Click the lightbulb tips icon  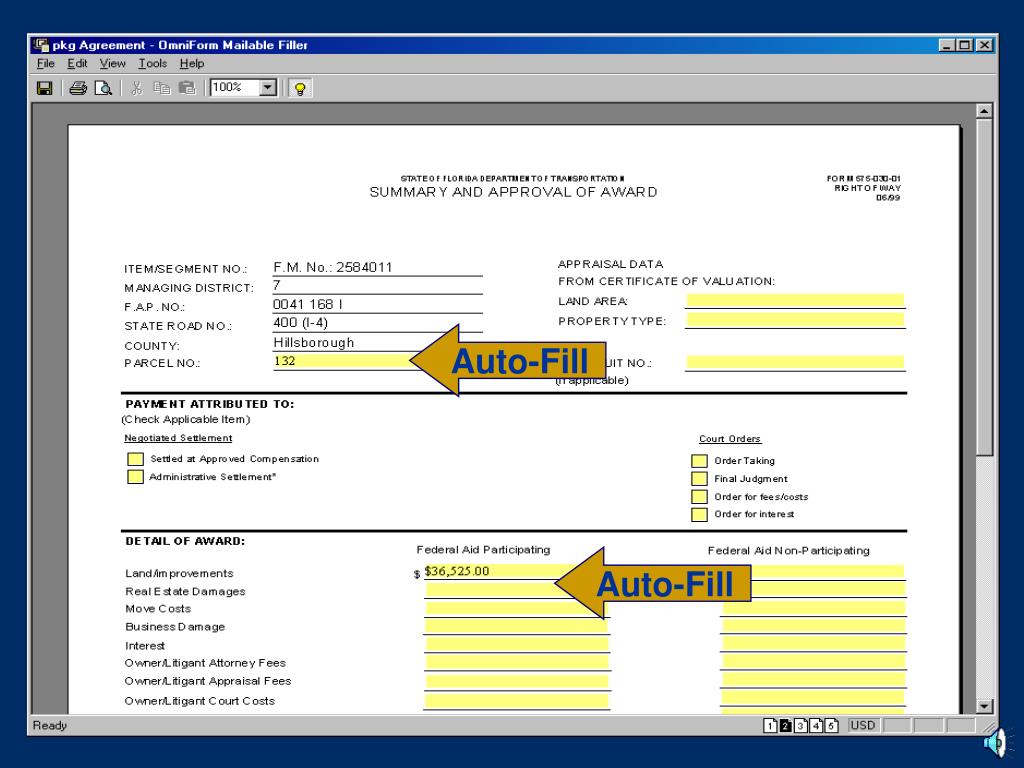[300, 89]
